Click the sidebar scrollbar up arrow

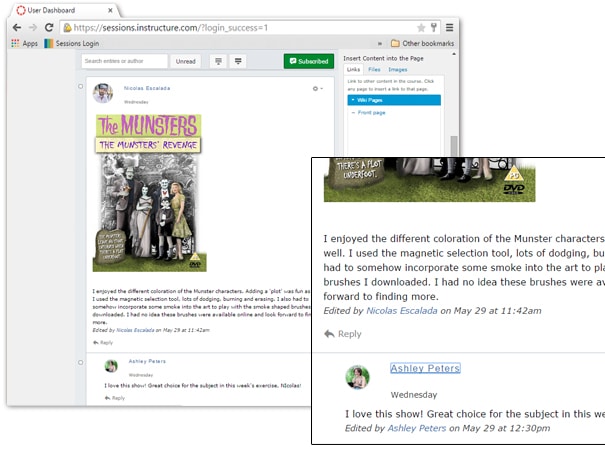454,54
